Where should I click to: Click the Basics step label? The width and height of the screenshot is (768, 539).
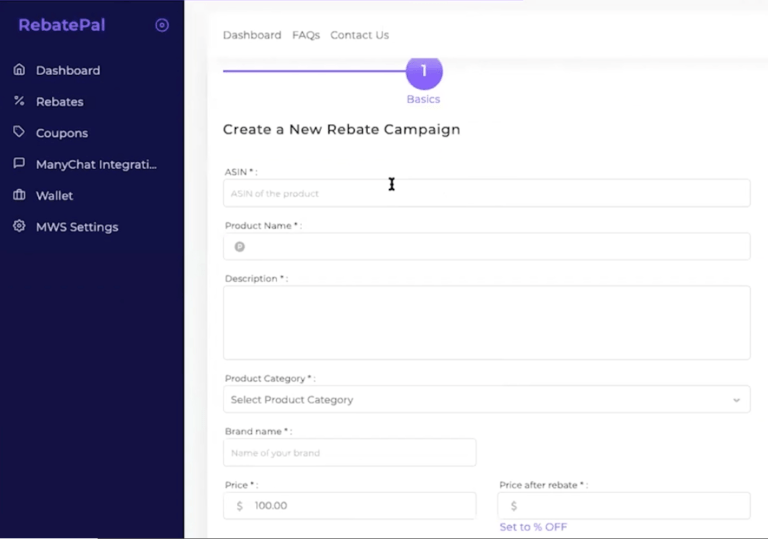(423, 99)
